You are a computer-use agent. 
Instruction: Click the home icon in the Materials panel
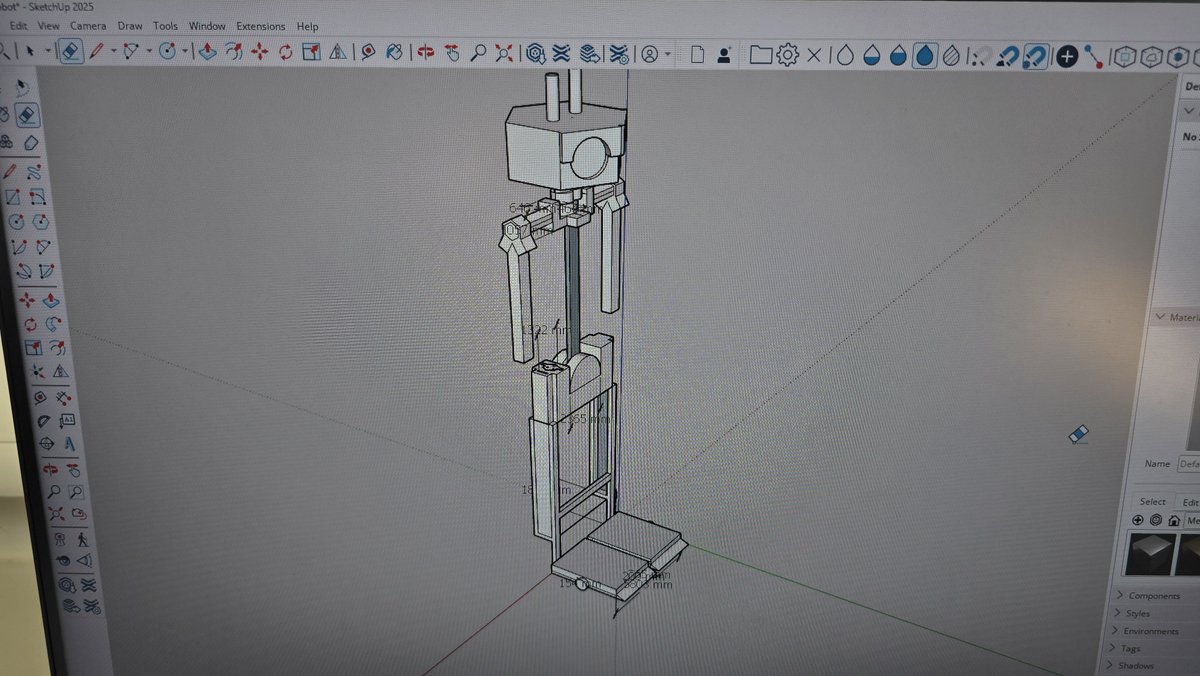point(1174,520)
